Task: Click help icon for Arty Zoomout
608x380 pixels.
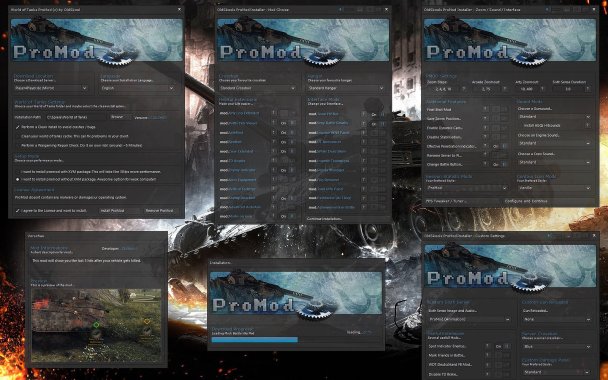Action: [x=542, y=89]
